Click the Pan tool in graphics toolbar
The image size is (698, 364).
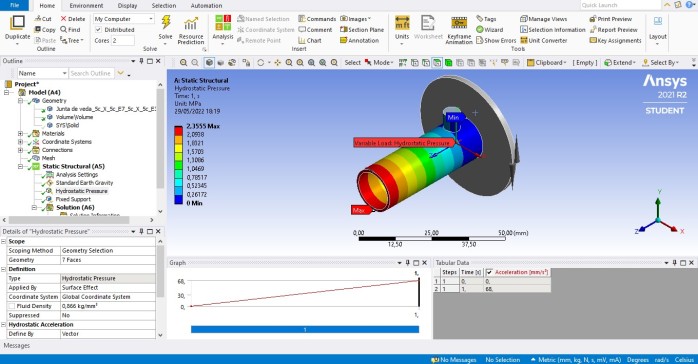tap(277, 63)
